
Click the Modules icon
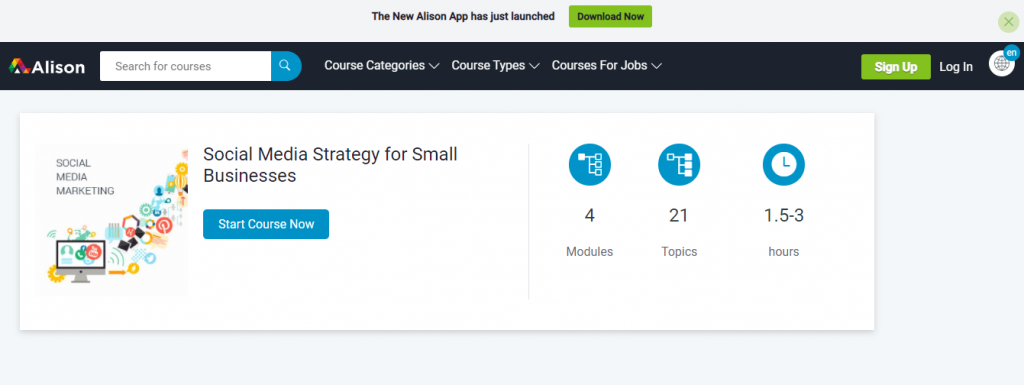(x=590, y=164)
